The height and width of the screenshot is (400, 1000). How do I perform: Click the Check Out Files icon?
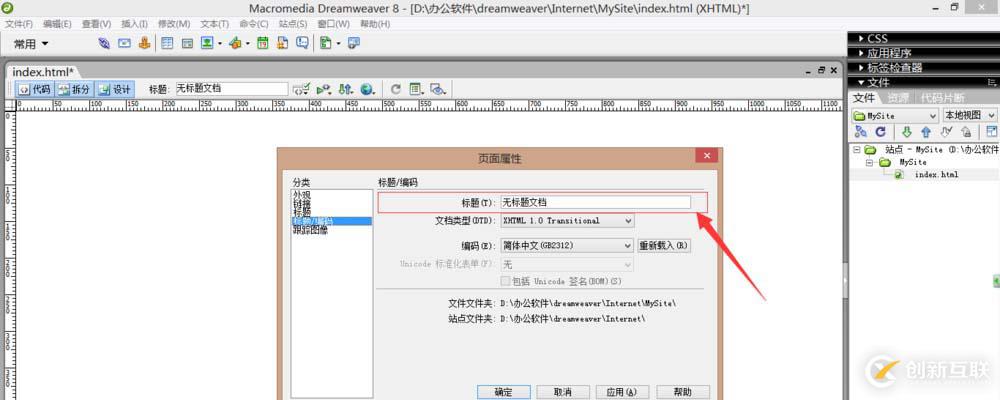tap(946, 131)
